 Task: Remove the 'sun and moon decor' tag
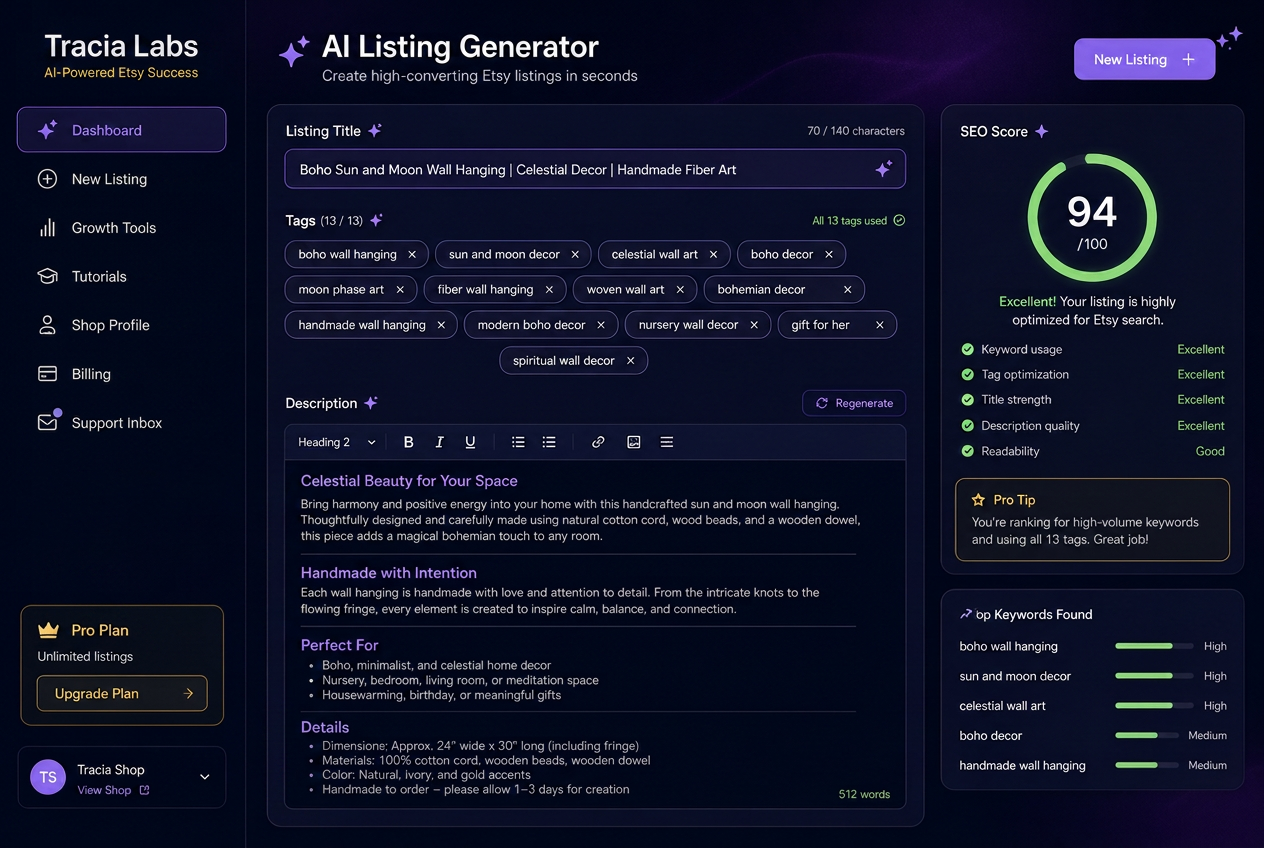pos(575,254)
